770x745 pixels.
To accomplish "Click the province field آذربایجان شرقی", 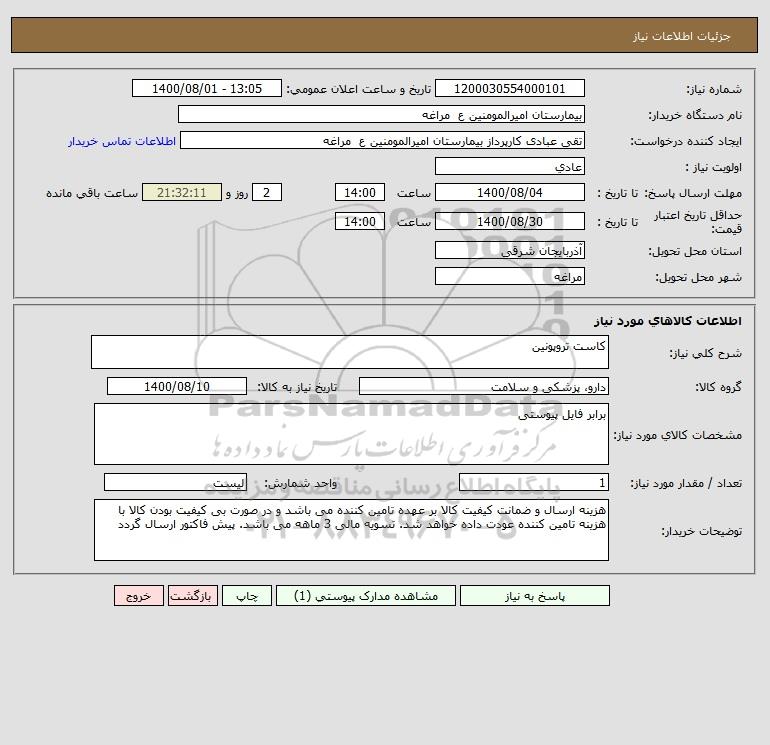I will (510, 250).
